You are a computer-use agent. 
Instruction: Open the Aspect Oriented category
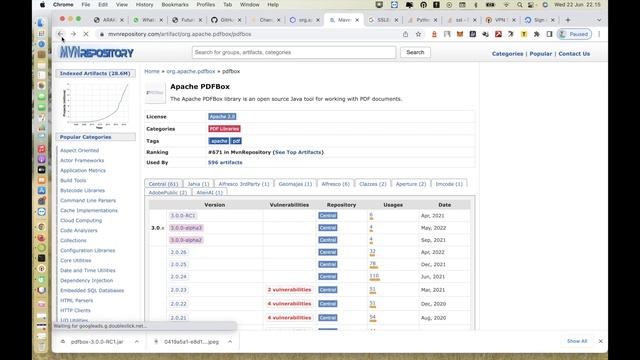tap(80, 150)
